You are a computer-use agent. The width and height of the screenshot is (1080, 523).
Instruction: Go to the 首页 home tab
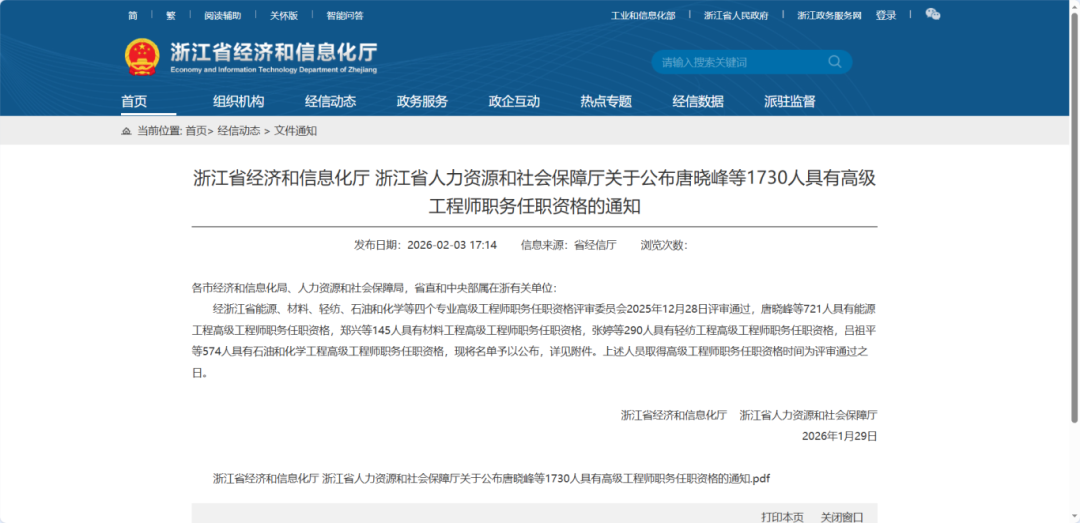pos(134,101)
